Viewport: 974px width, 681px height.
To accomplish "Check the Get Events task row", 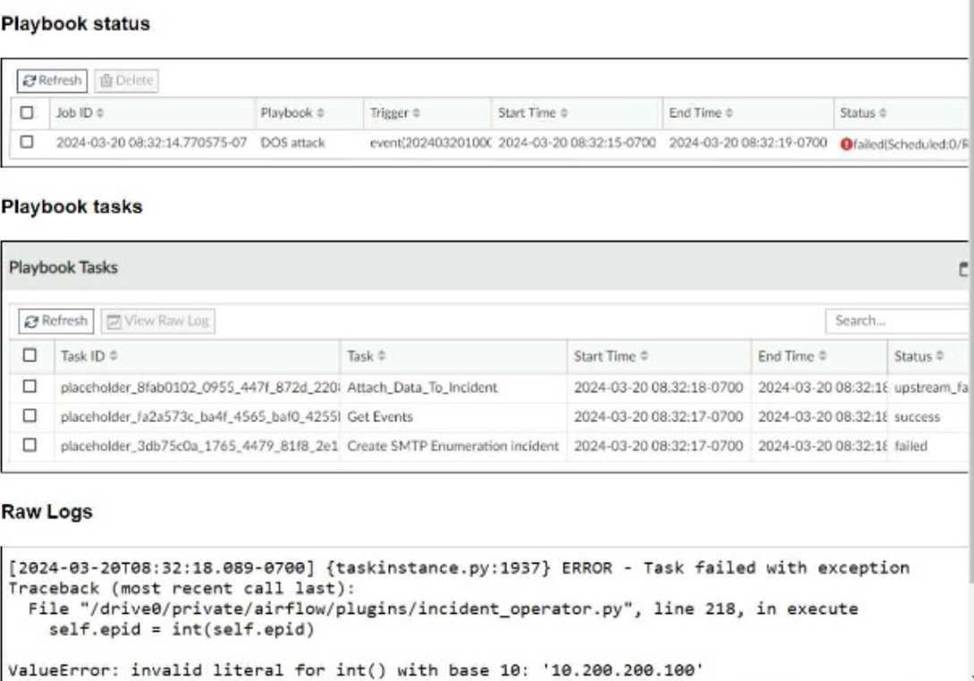I will click(29, 416).
